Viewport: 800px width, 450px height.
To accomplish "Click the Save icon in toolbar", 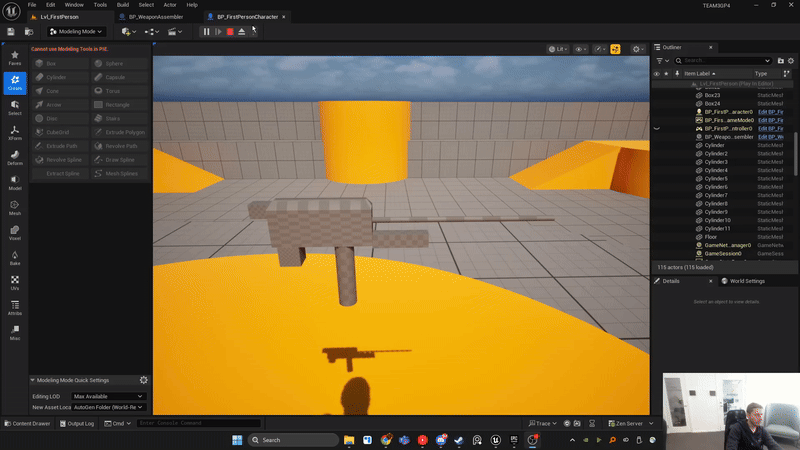I will [11, 32].
